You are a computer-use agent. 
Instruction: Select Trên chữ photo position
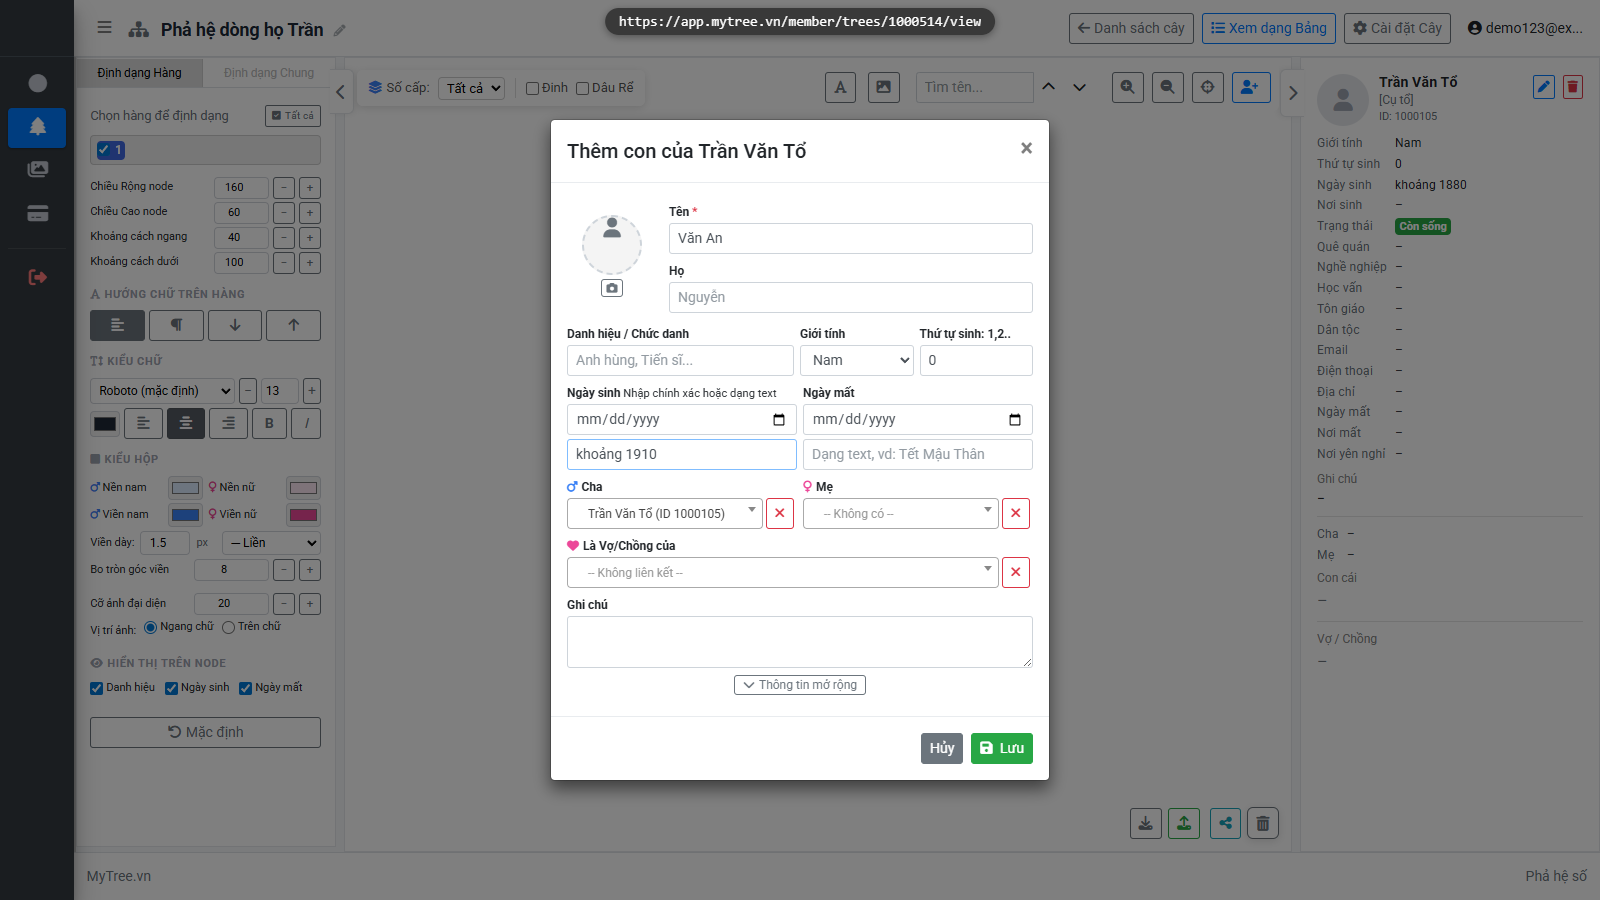tap(229, 627)
